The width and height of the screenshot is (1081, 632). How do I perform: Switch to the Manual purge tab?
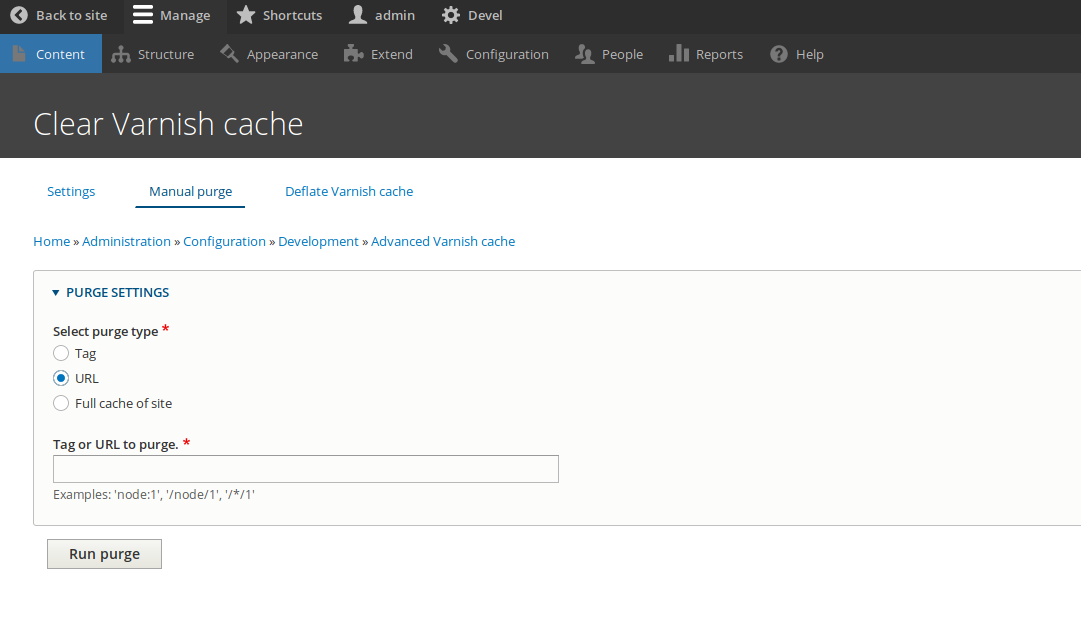click(190, 192)
